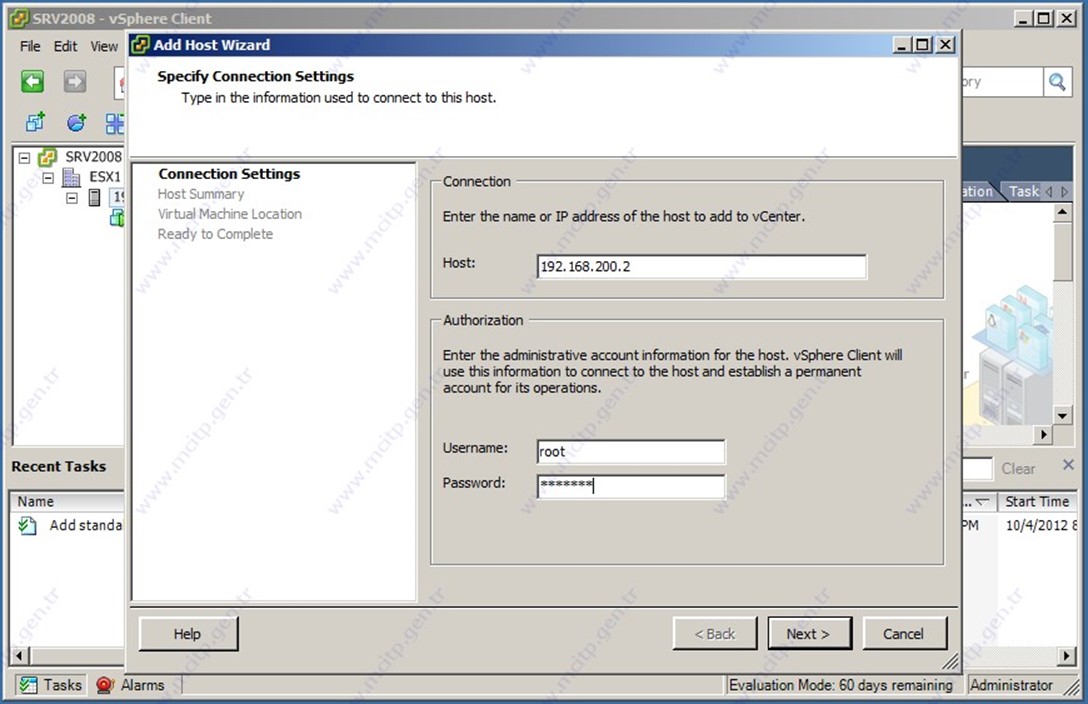Click the sort arrow column header left of Start Time
Screen dimensions: 1088x704
(978, 501)
